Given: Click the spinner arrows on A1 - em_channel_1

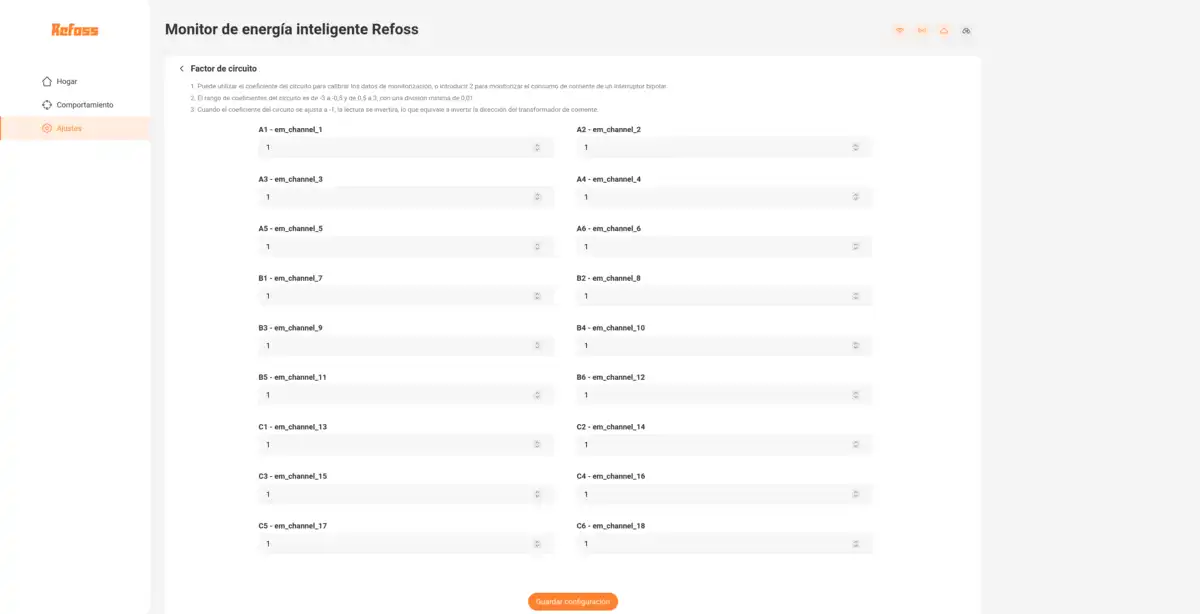Looking at the screenshot, I should click(537, 148).
